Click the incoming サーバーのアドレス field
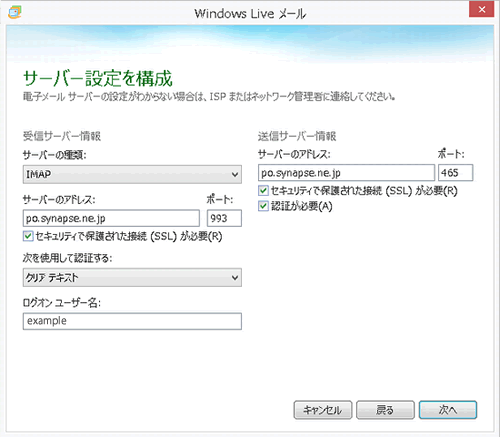 (x=111, y=218)
